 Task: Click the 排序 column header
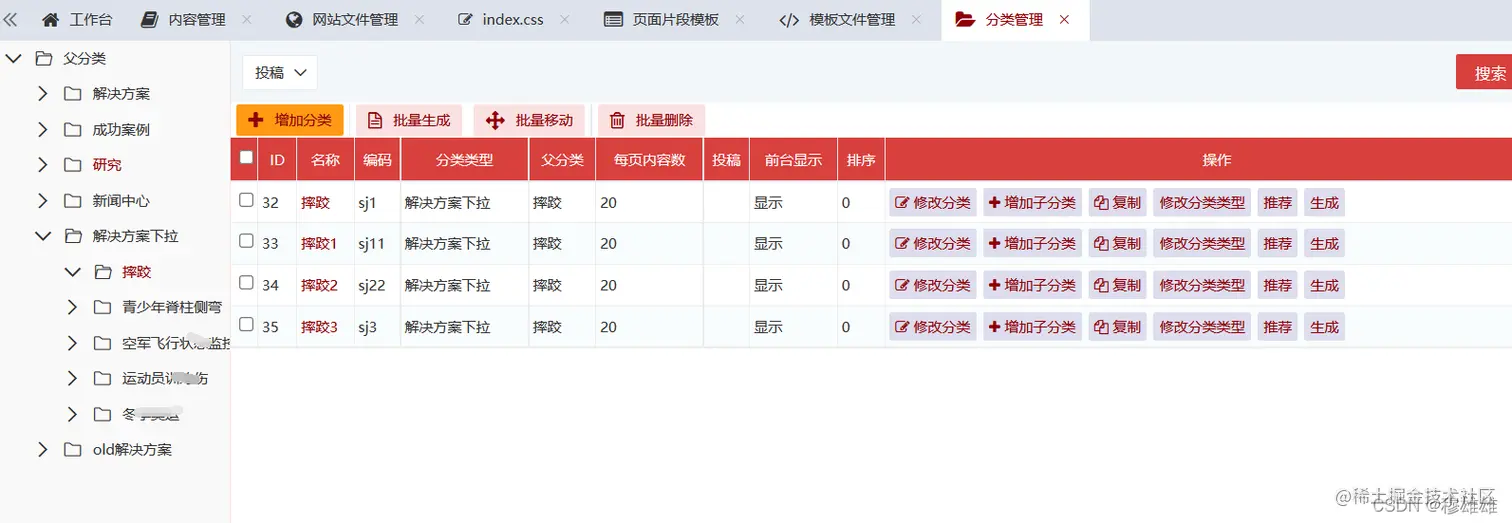click(861, 160)
